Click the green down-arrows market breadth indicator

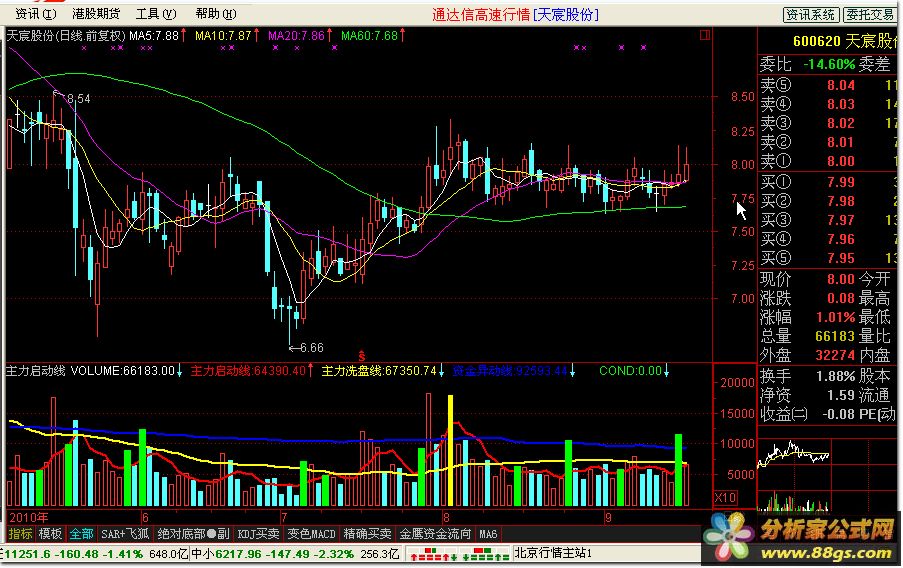tap(485, 555)
